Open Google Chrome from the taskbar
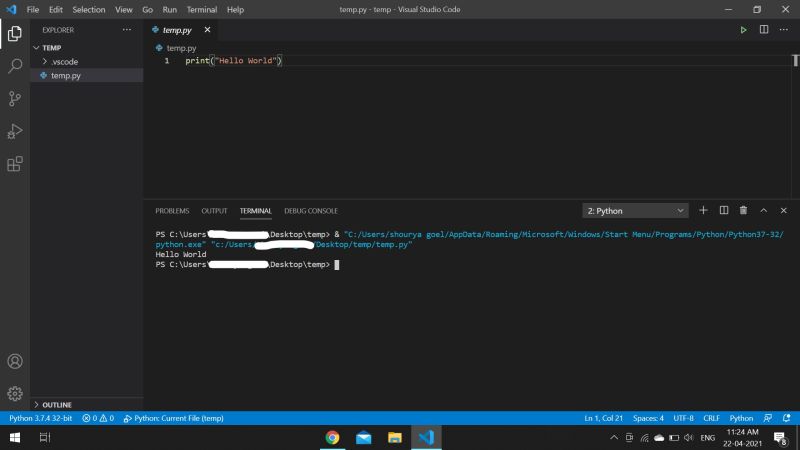 tap(332, 437)
